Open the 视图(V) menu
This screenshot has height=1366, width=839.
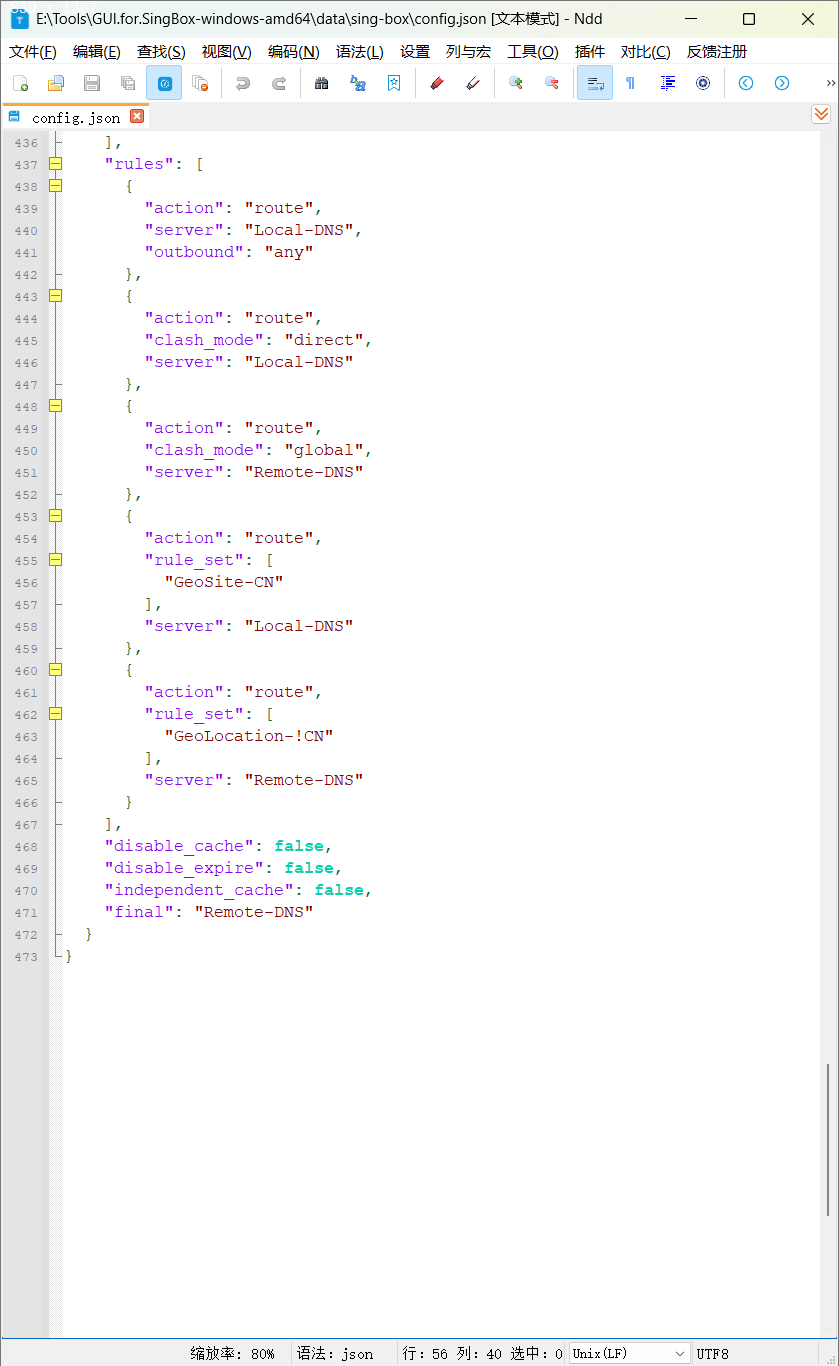[226, 52]
